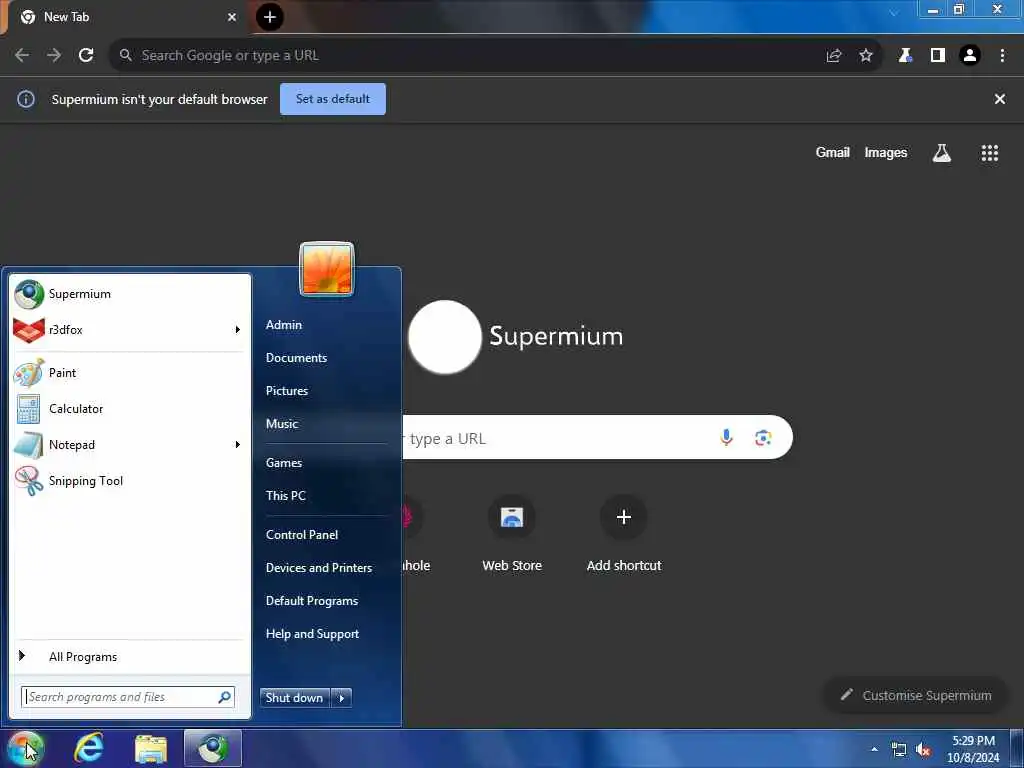Click the Windows Start orb
The height and width of the screenshot is (768, 1024).
tap(25, 748)
